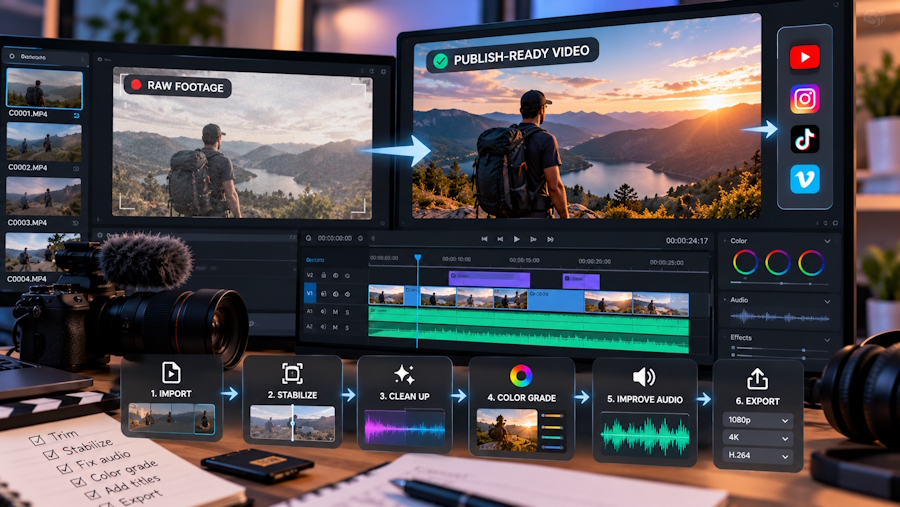
Task: Select the C0003.MP4 clip thumbnail
Action: [44, 197]
